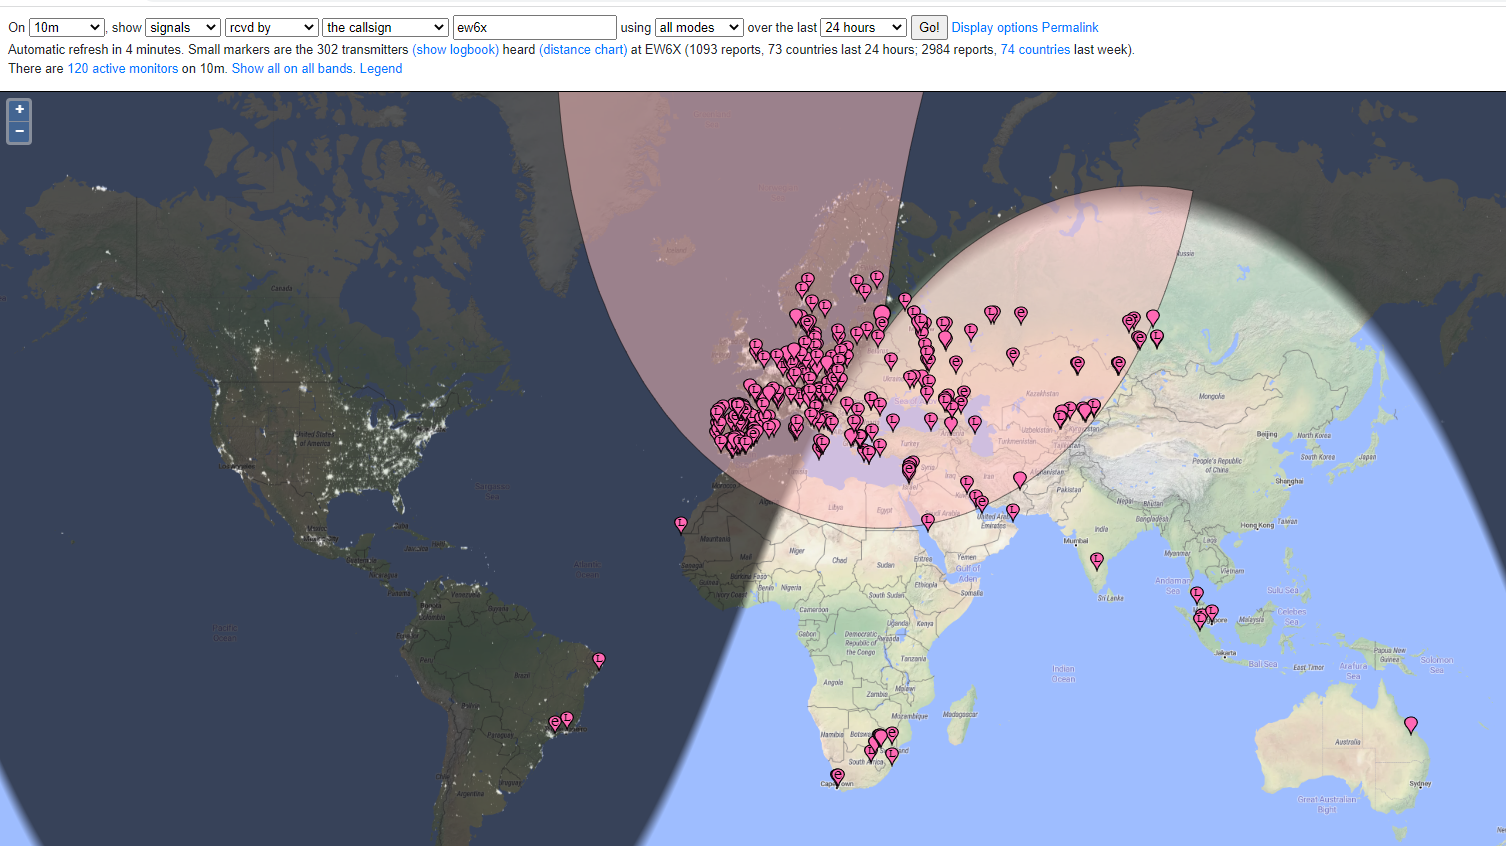Zoom out on the map

coord(19,132)
